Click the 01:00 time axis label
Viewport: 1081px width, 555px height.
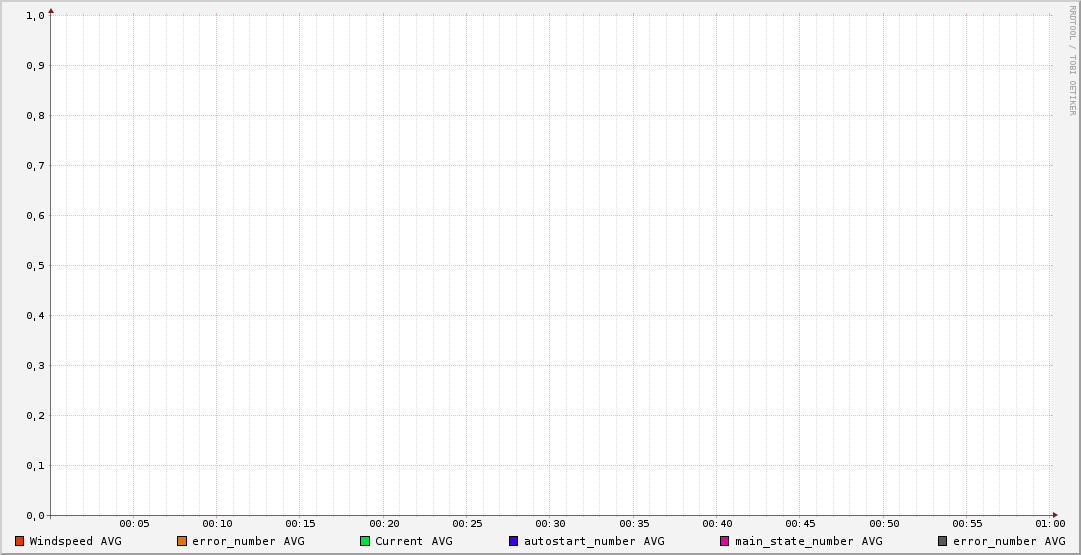click(1050, 524)
